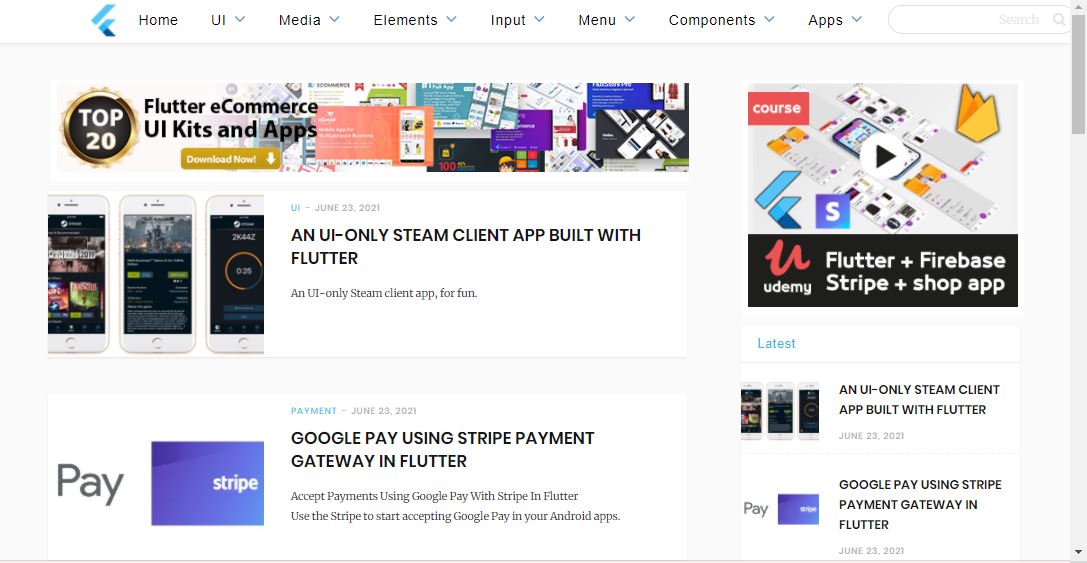Open the Top 20 Flutter eCommerce banner
This screenshot has width=1087, height=563.
373,128
